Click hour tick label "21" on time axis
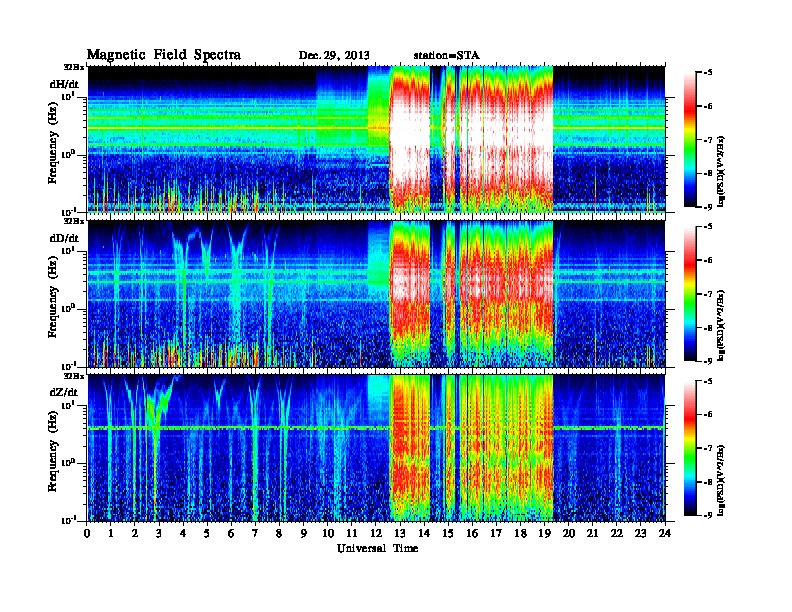The image size is (792, 612). 592,533
